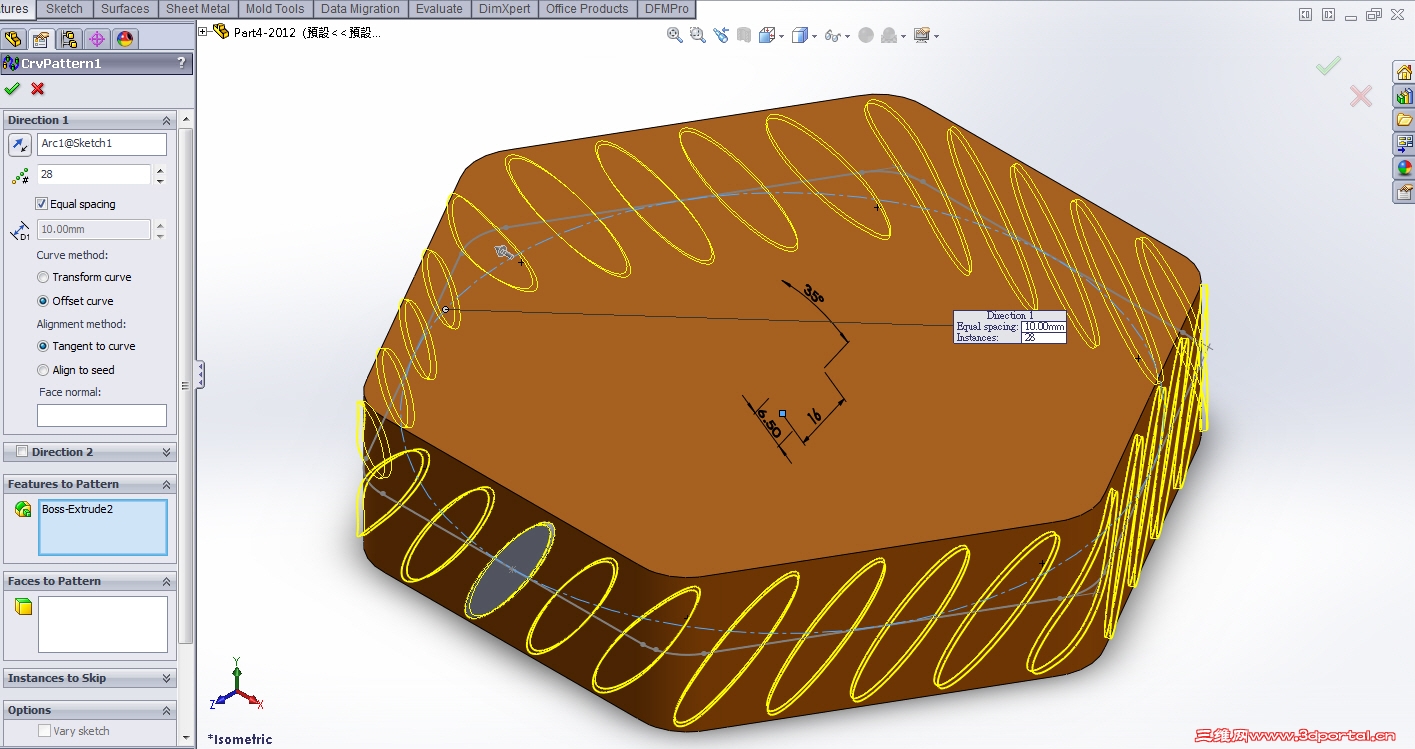Open the Evaluate tab

point(440,9)
